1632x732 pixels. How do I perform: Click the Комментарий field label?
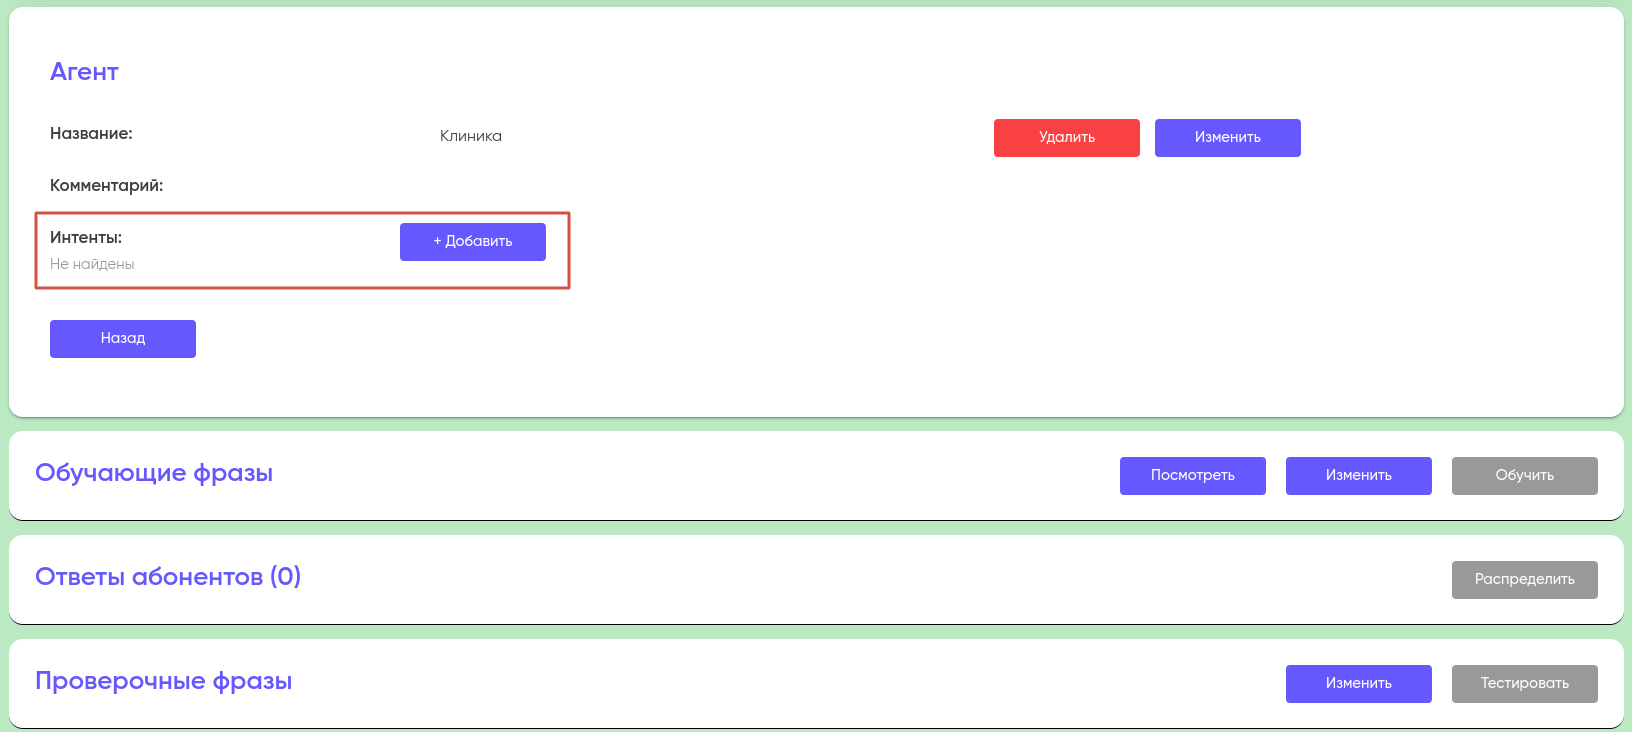click(106, 186)
